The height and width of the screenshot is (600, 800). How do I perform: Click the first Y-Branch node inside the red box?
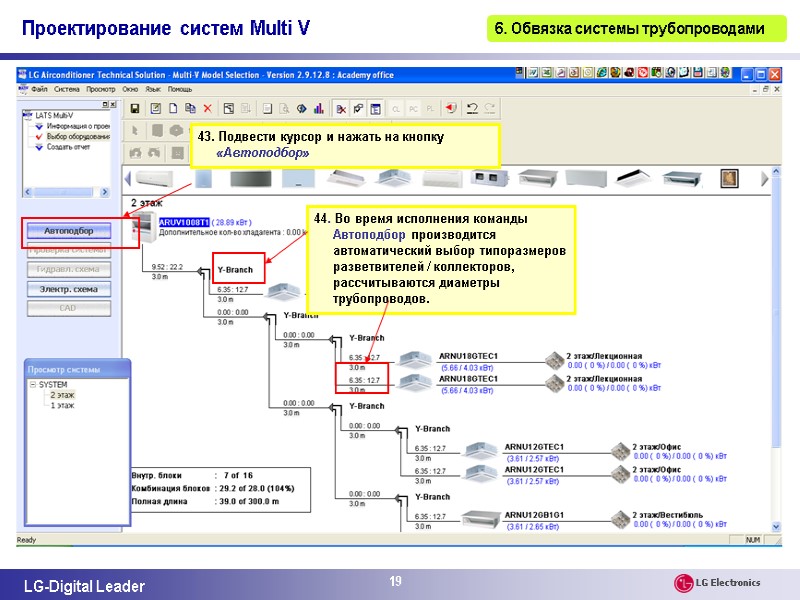pos(235,270)
